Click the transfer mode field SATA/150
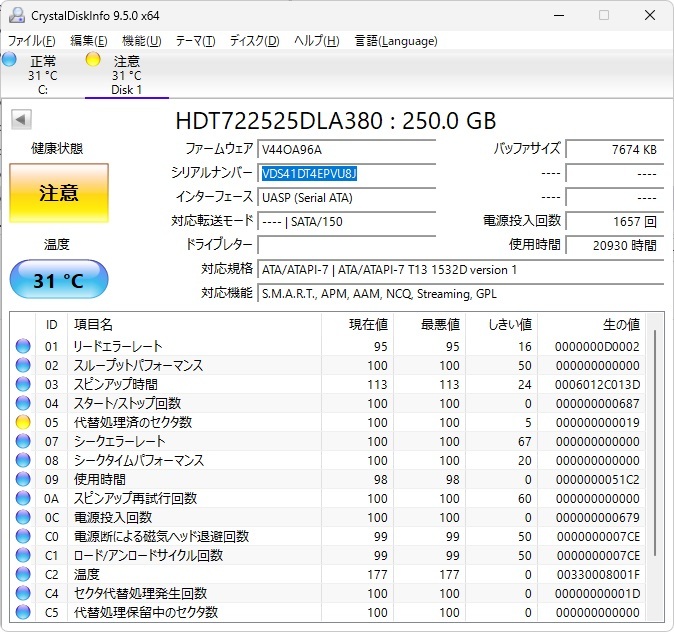 click(346, 222)
